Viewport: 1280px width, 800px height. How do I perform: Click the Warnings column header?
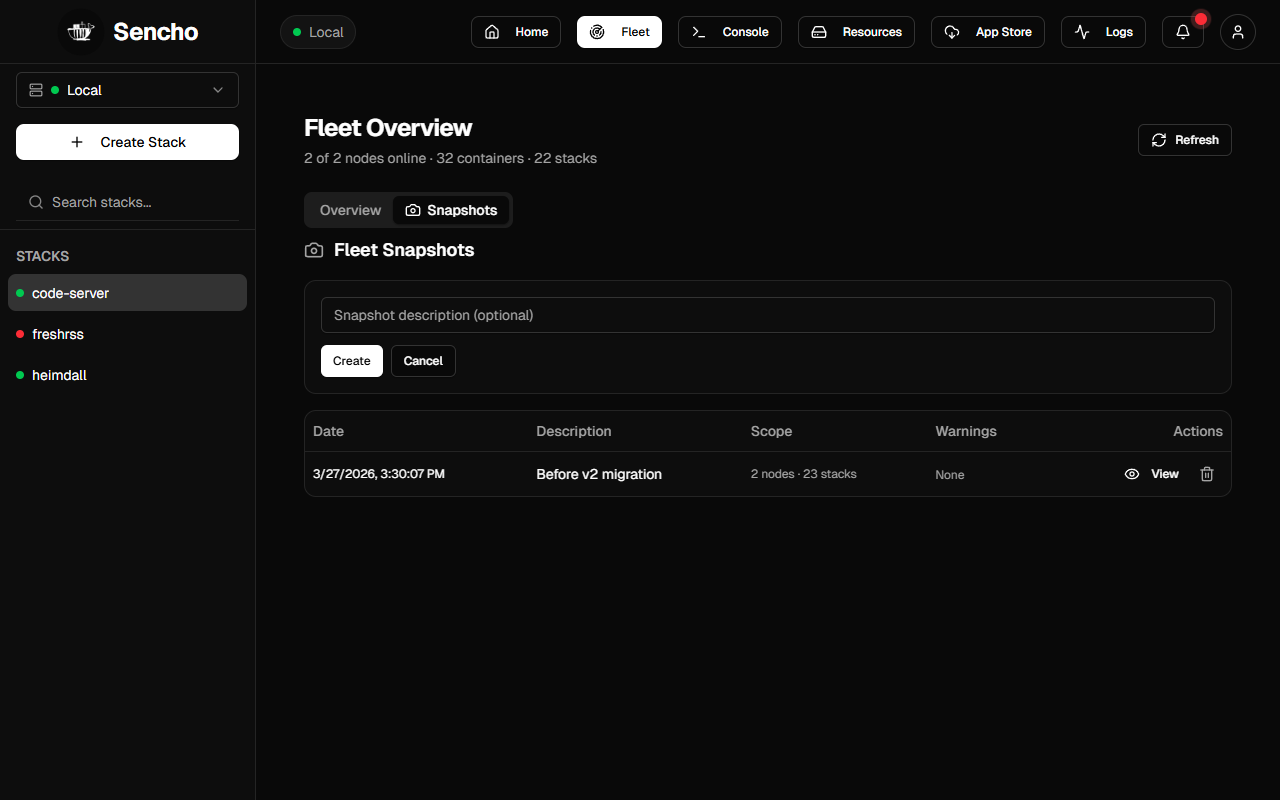(966, 431)
